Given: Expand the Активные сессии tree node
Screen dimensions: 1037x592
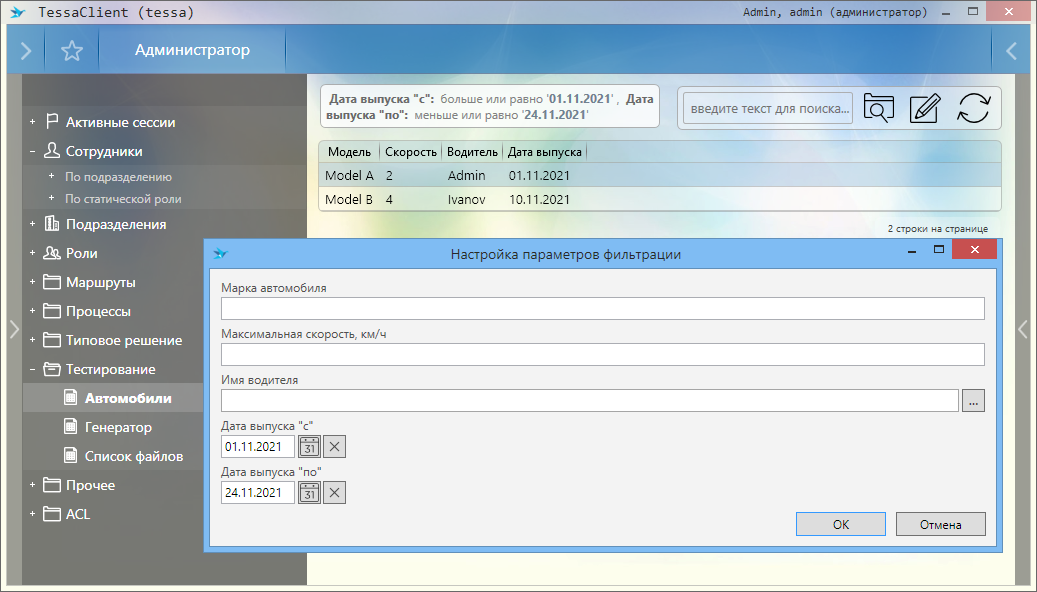Looking at the screenshot, I should coord(32,123).
